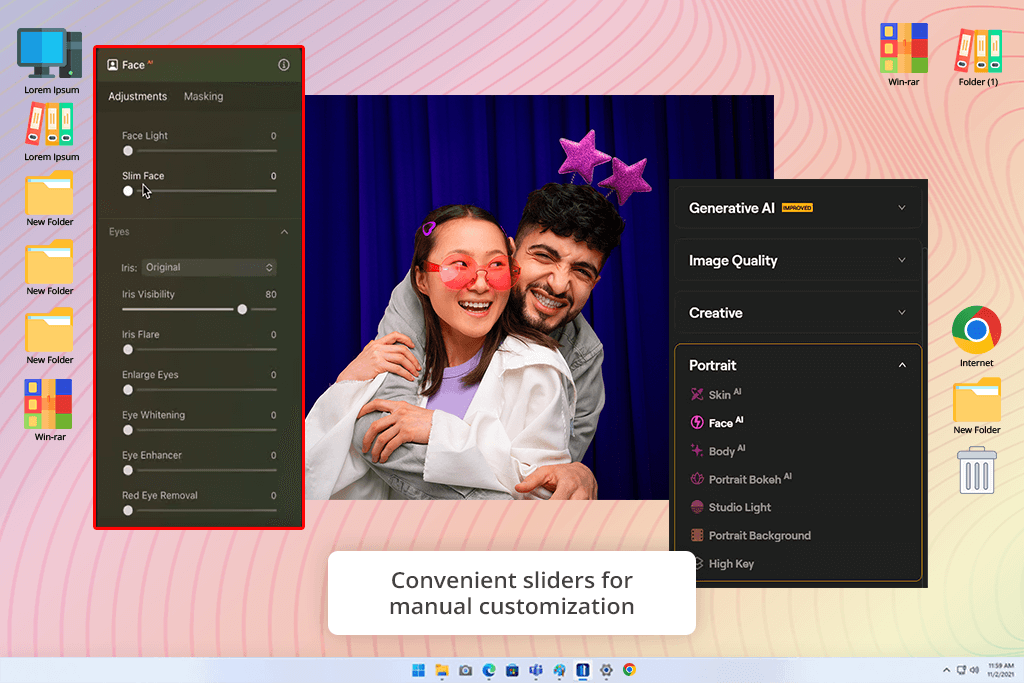
Task: Select the Face AI lightning icon
Action: click(x=697, y=422)
